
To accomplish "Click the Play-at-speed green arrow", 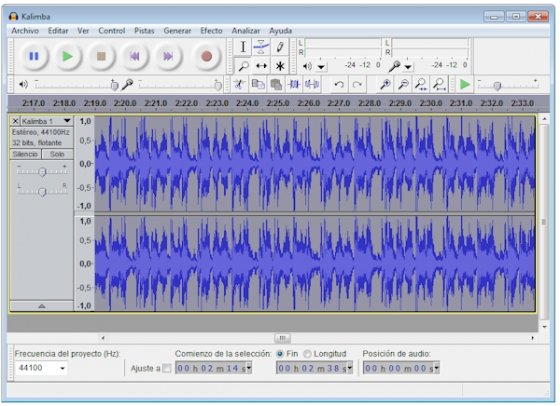I will [x=465, y=84].
